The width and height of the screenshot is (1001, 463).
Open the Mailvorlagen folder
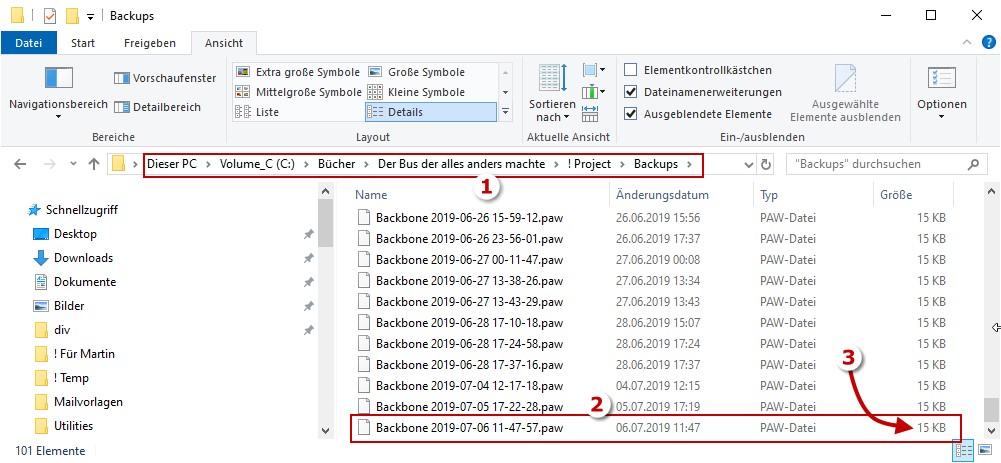pyautogui.click(x=79, y=402)
